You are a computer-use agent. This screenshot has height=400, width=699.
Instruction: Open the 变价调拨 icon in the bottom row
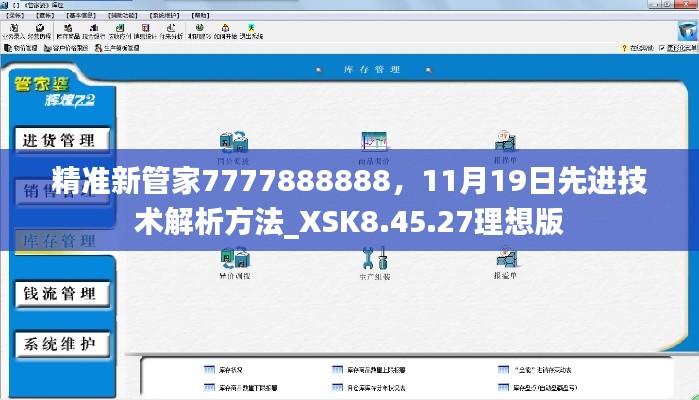point(234,262)
